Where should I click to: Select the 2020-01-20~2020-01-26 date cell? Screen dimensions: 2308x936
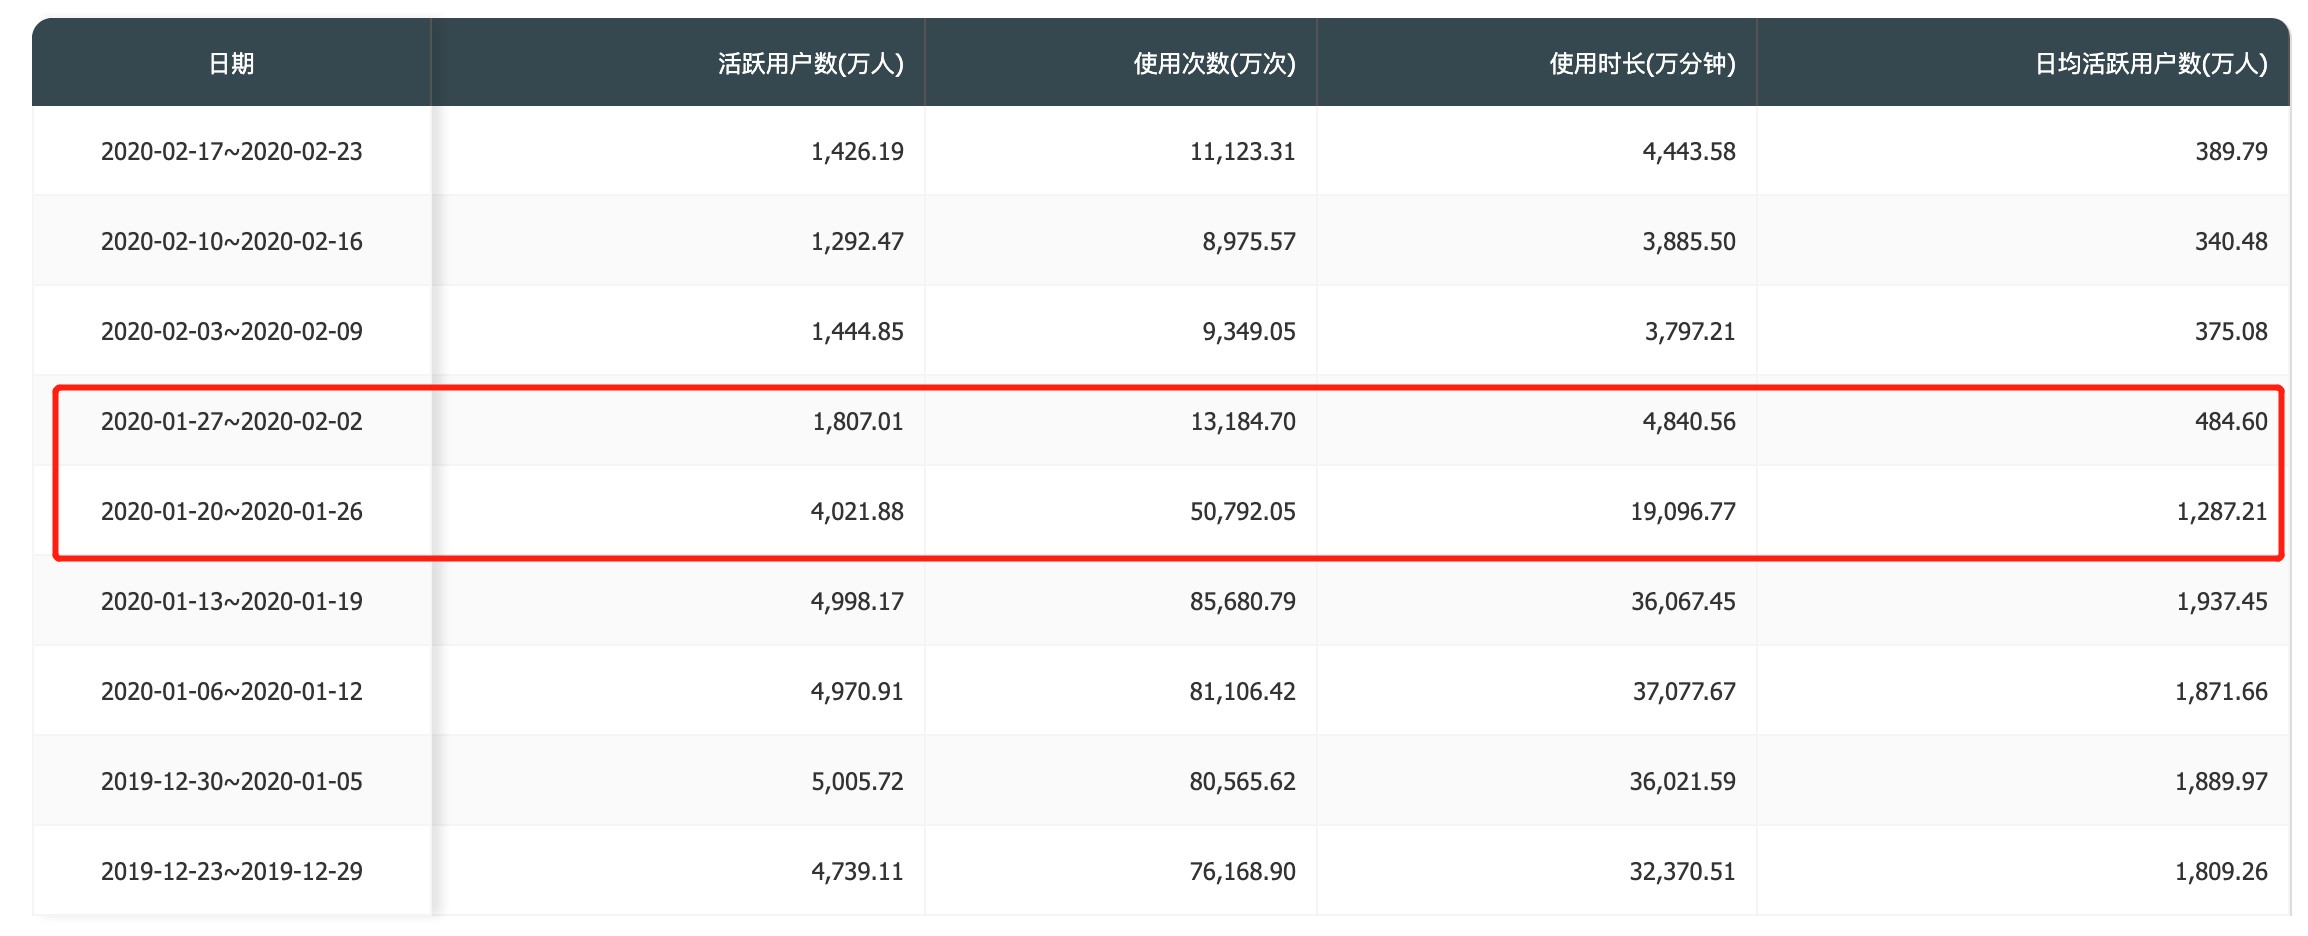(x=231, y=512)
